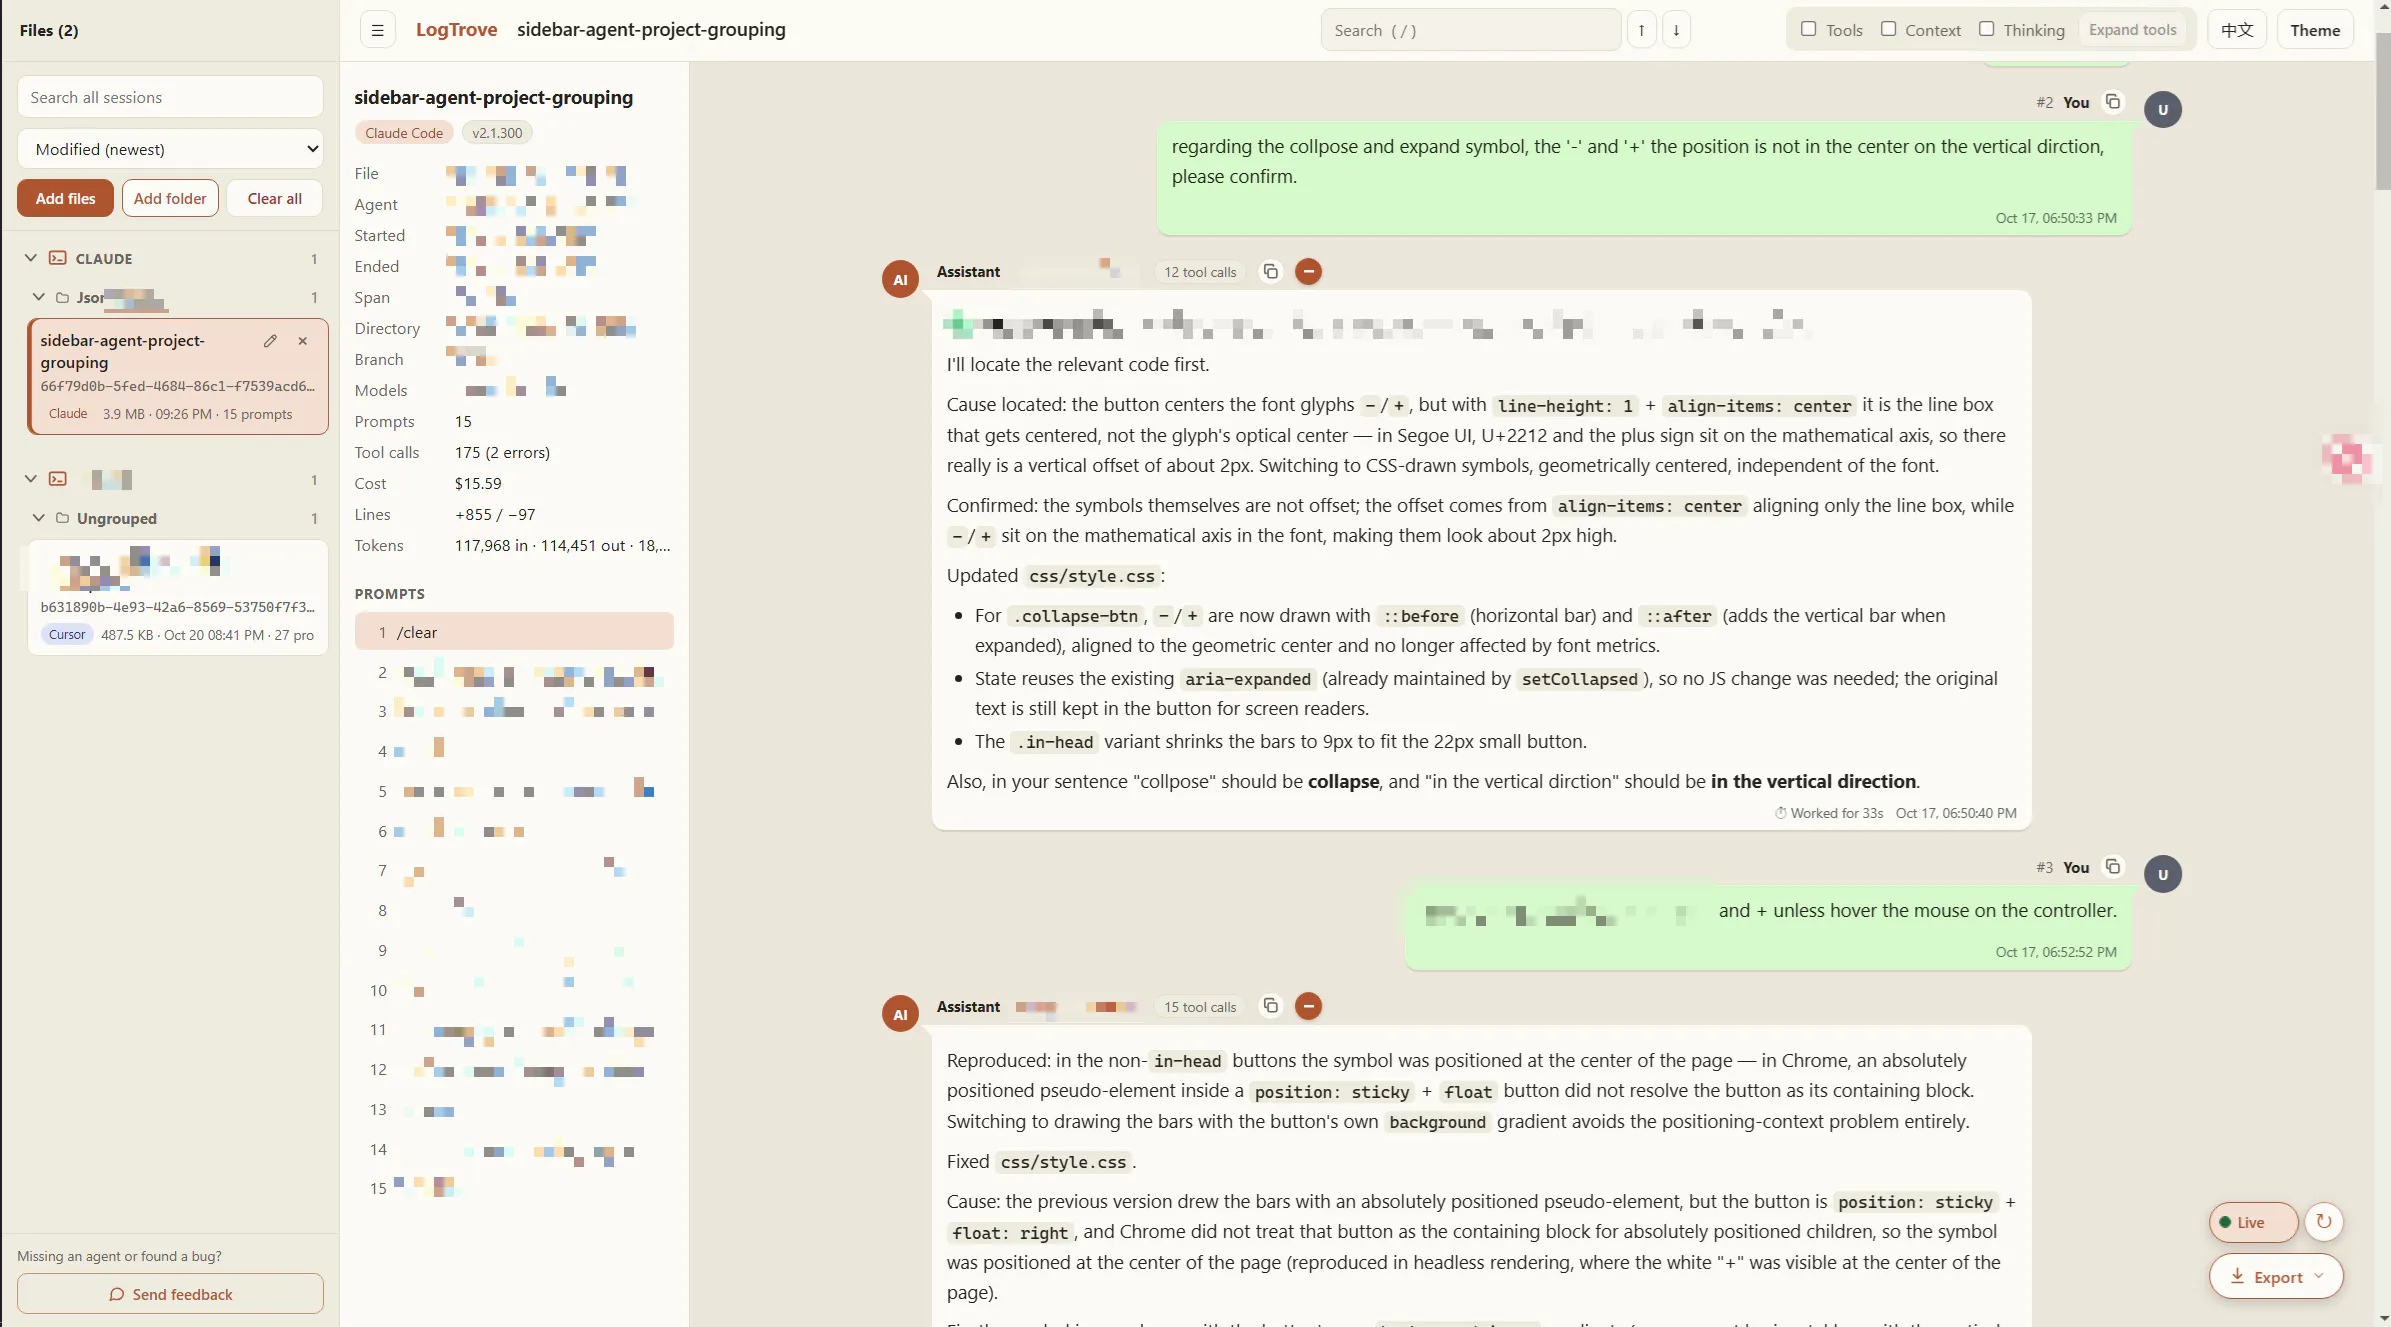
Task: Click the AI avatar of first Assistant reply
Action: [900, 279]
